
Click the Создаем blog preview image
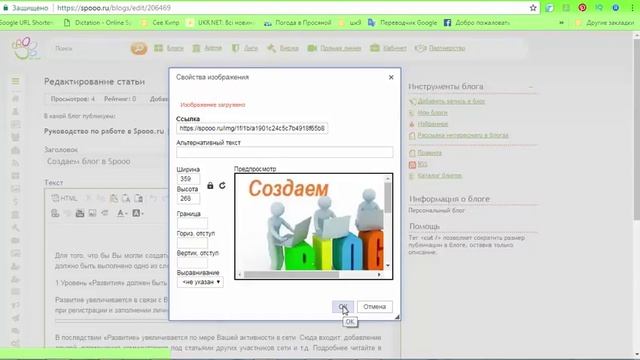click(x=310, y=223)
